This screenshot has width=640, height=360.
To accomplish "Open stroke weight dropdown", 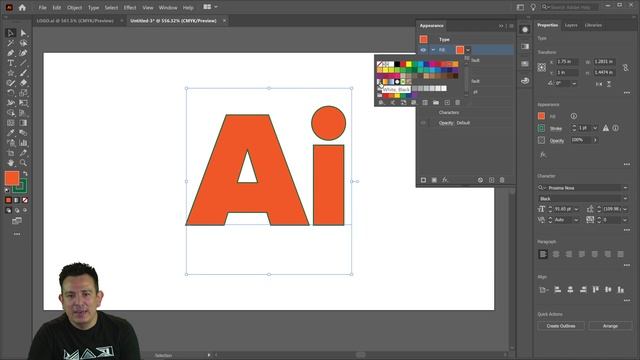I will (595, 128).
